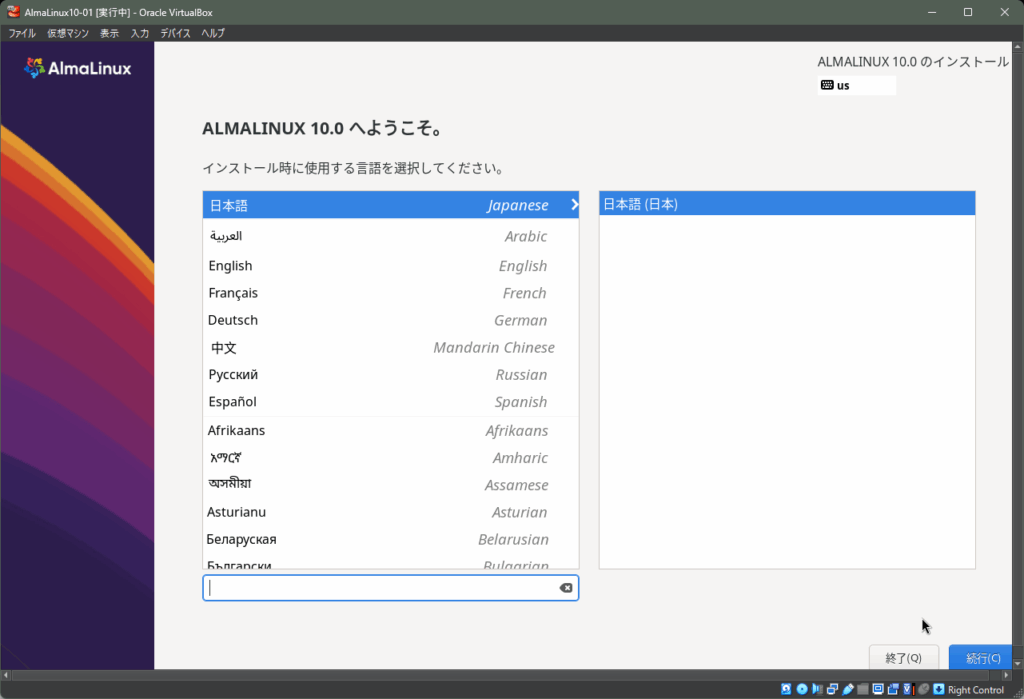This screenshot has width=1024, height=699.
Task: Clear the language search box text
Action: coord(566,588)
